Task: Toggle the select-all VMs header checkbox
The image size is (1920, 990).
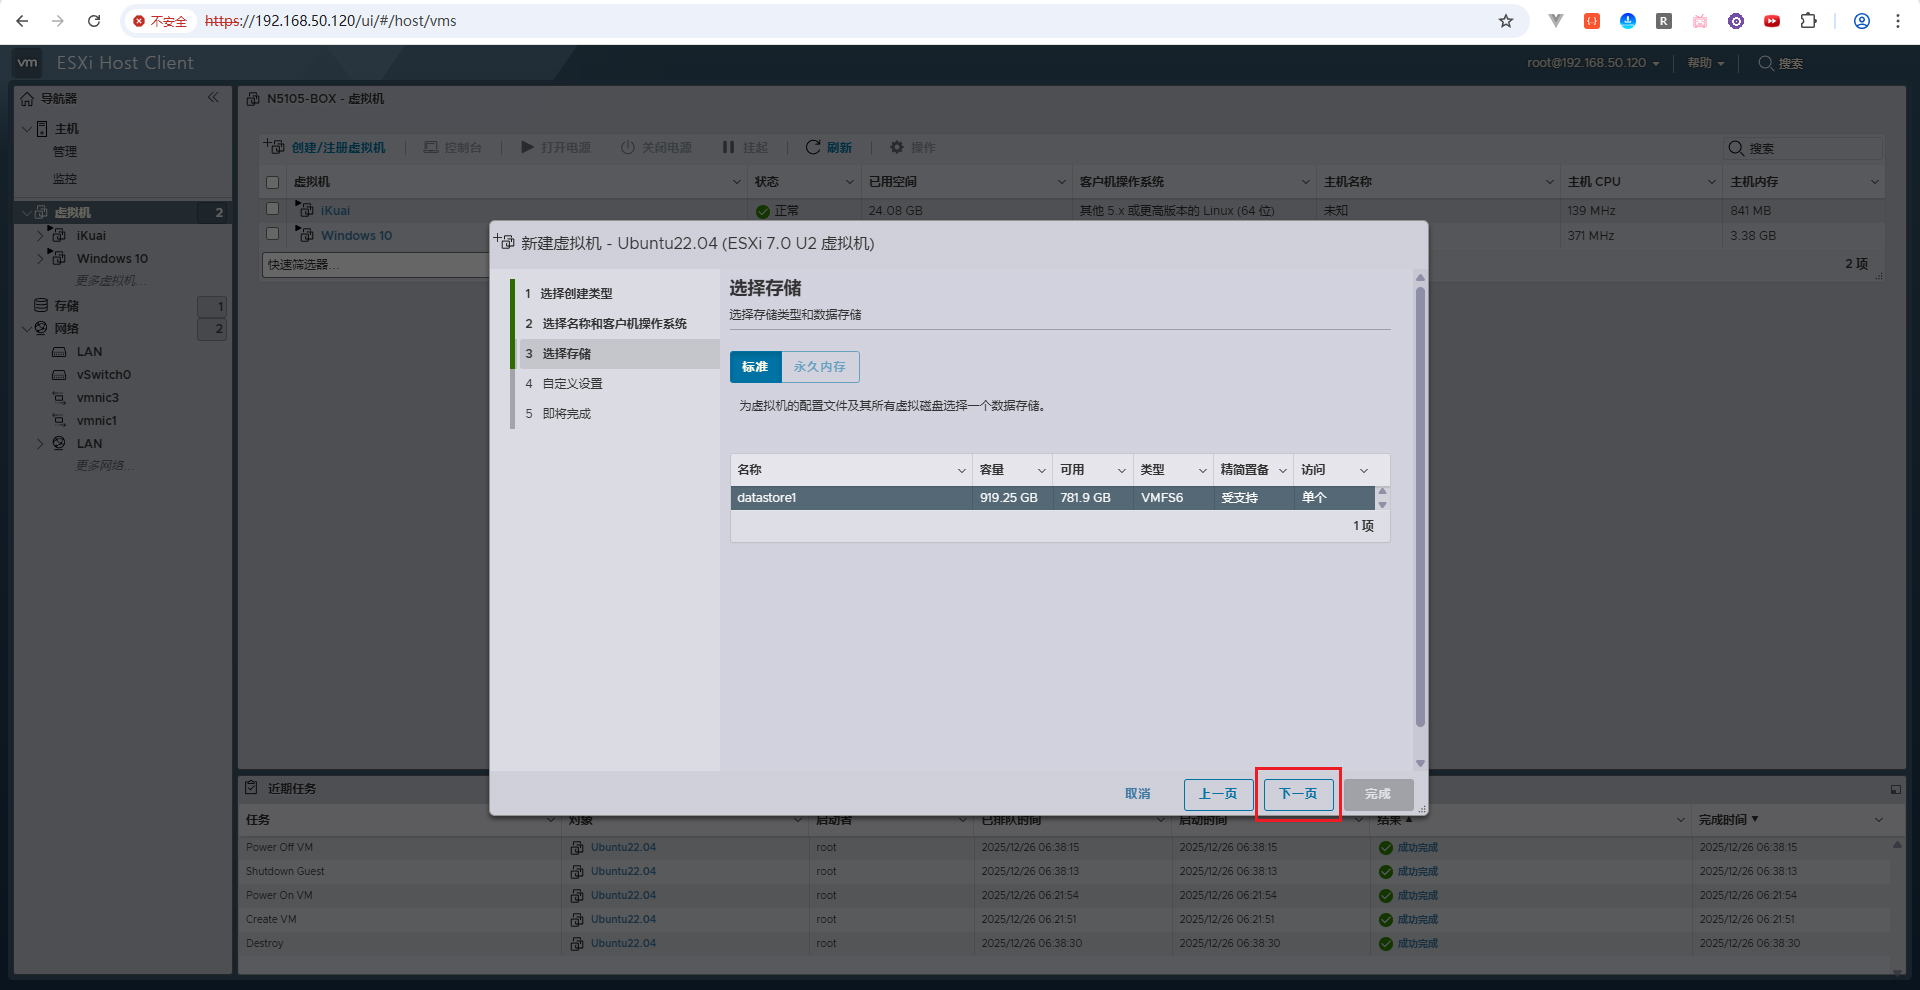Action: coord(272,182)
